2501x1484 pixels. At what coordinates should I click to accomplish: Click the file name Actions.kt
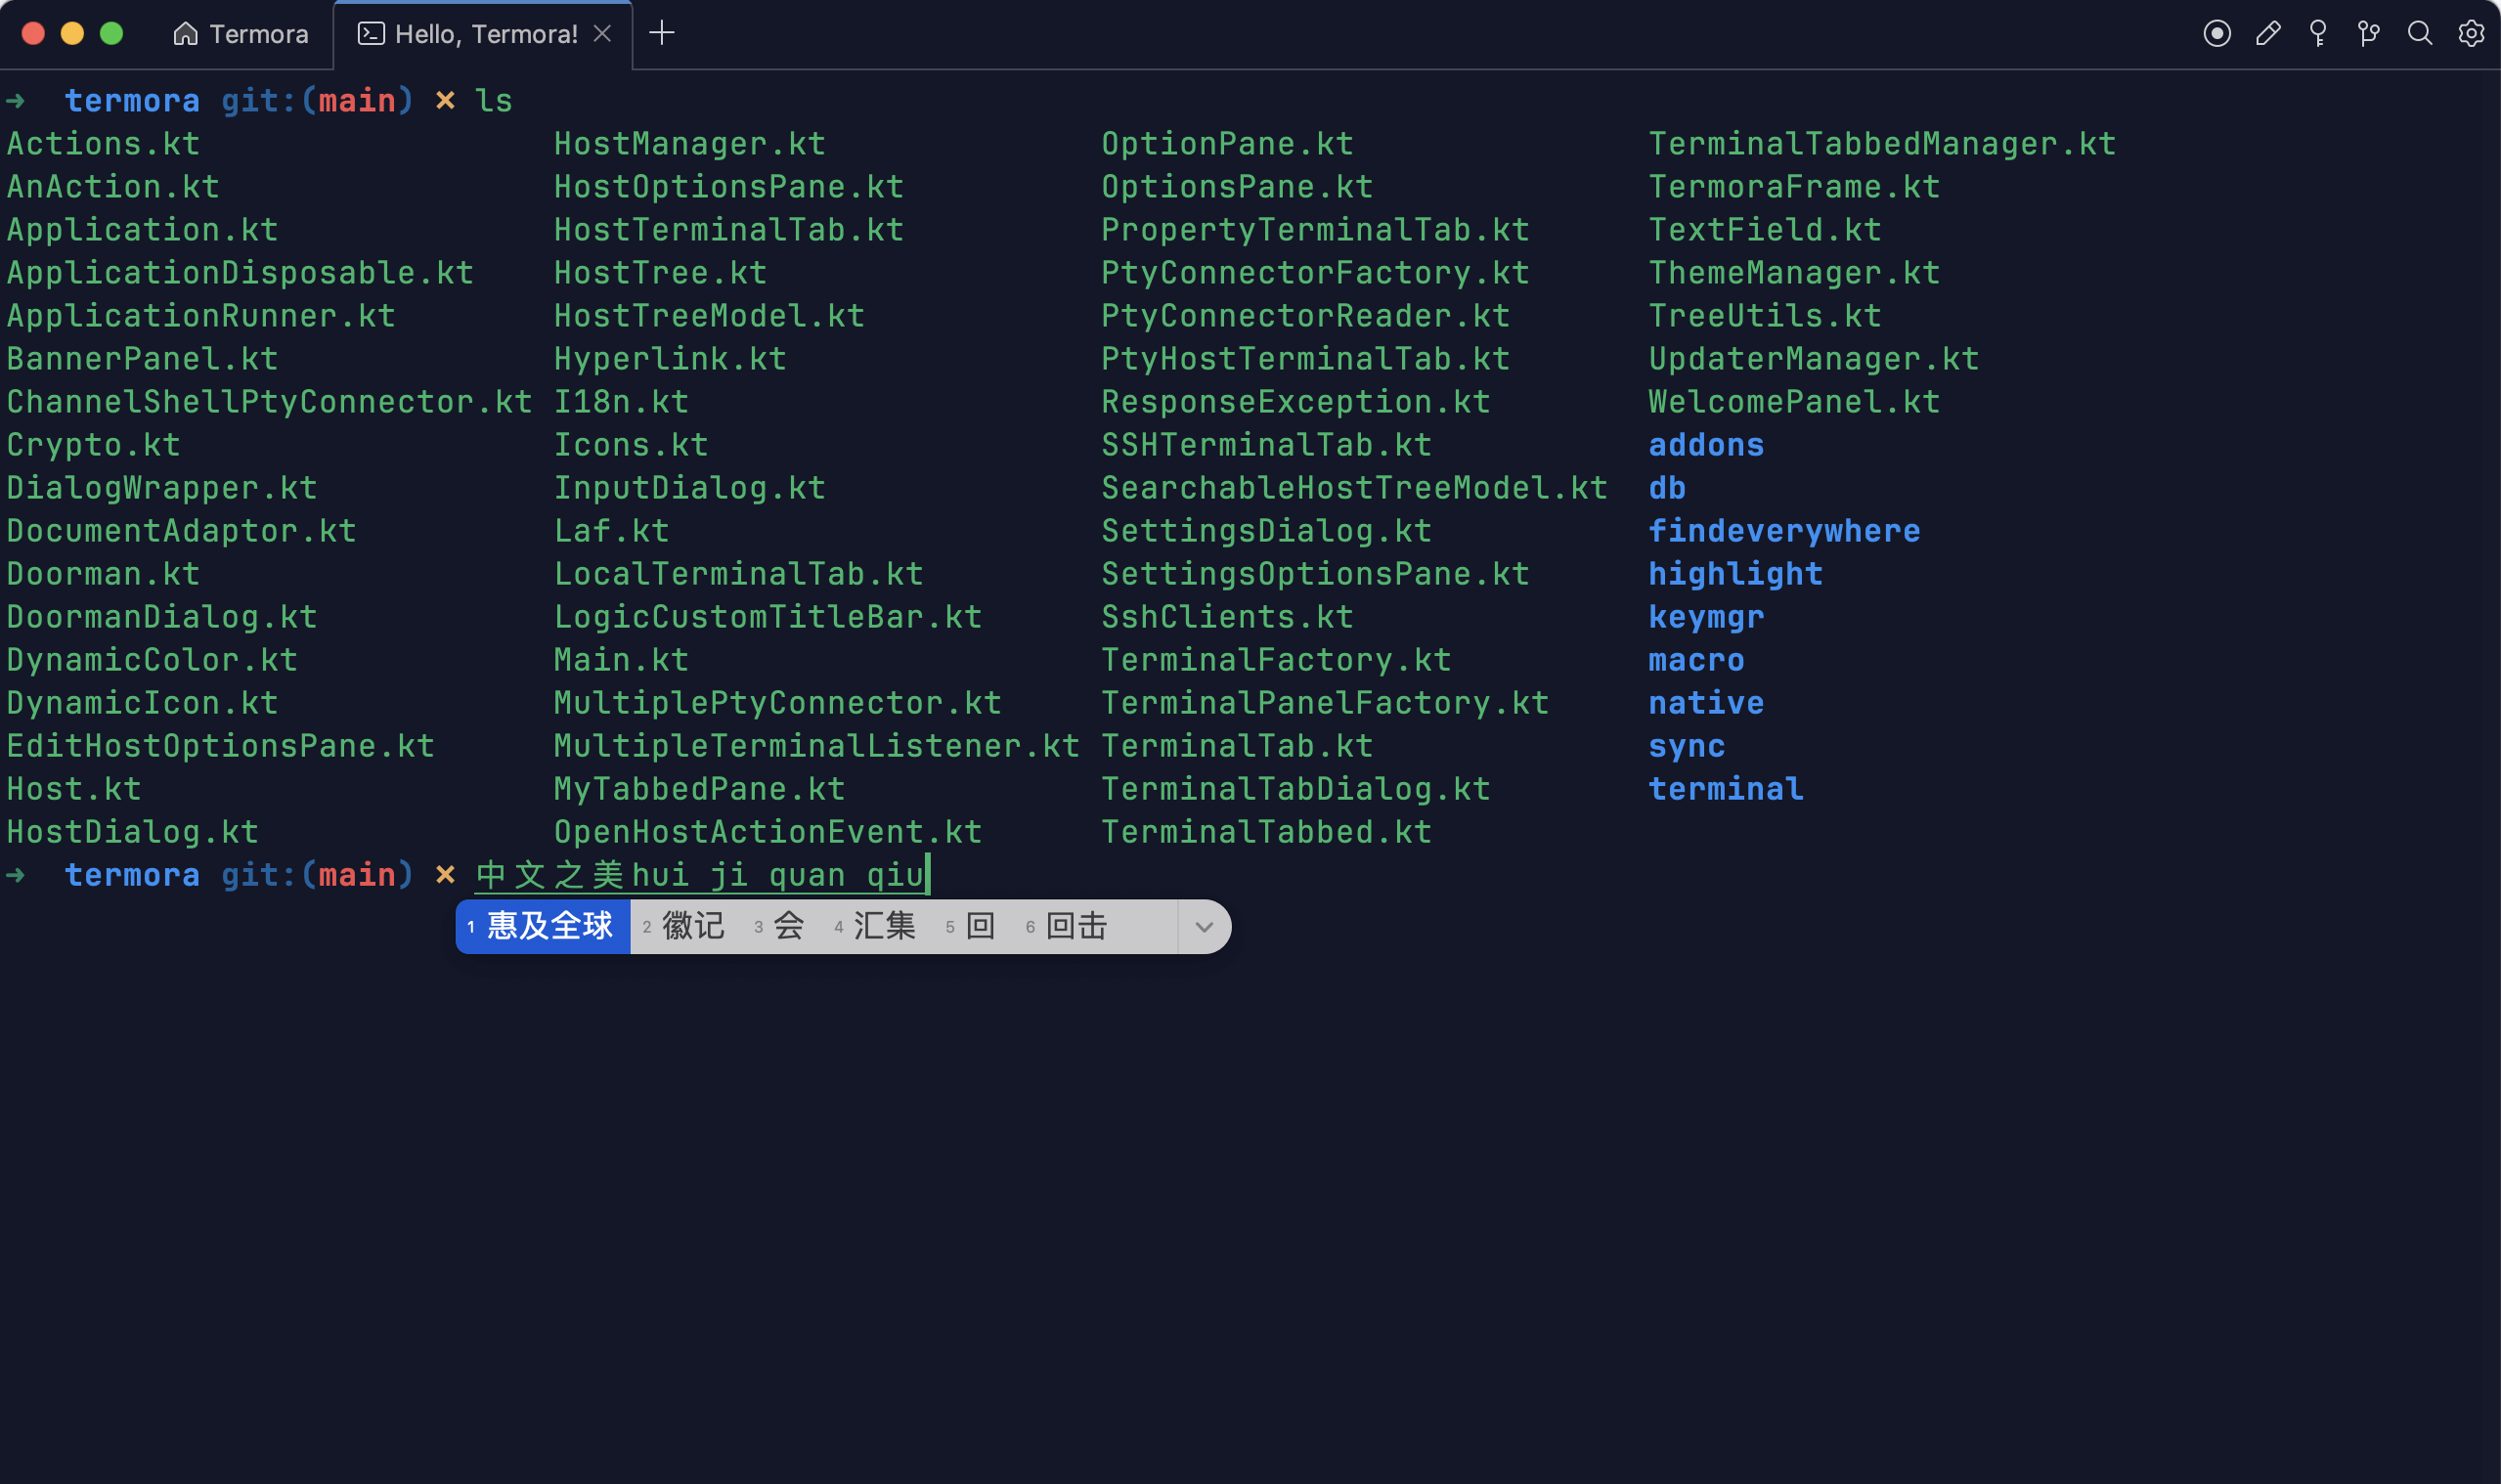104,144
